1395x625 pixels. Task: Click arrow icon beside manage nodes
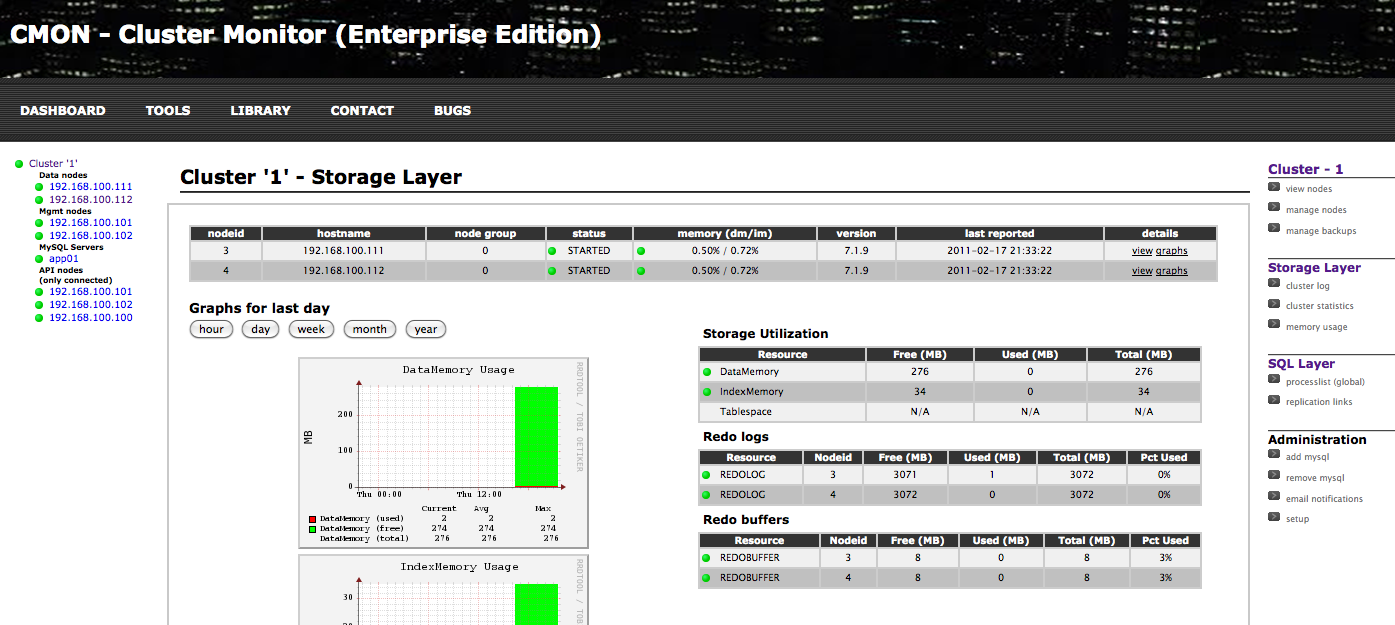coord(1274,207)
